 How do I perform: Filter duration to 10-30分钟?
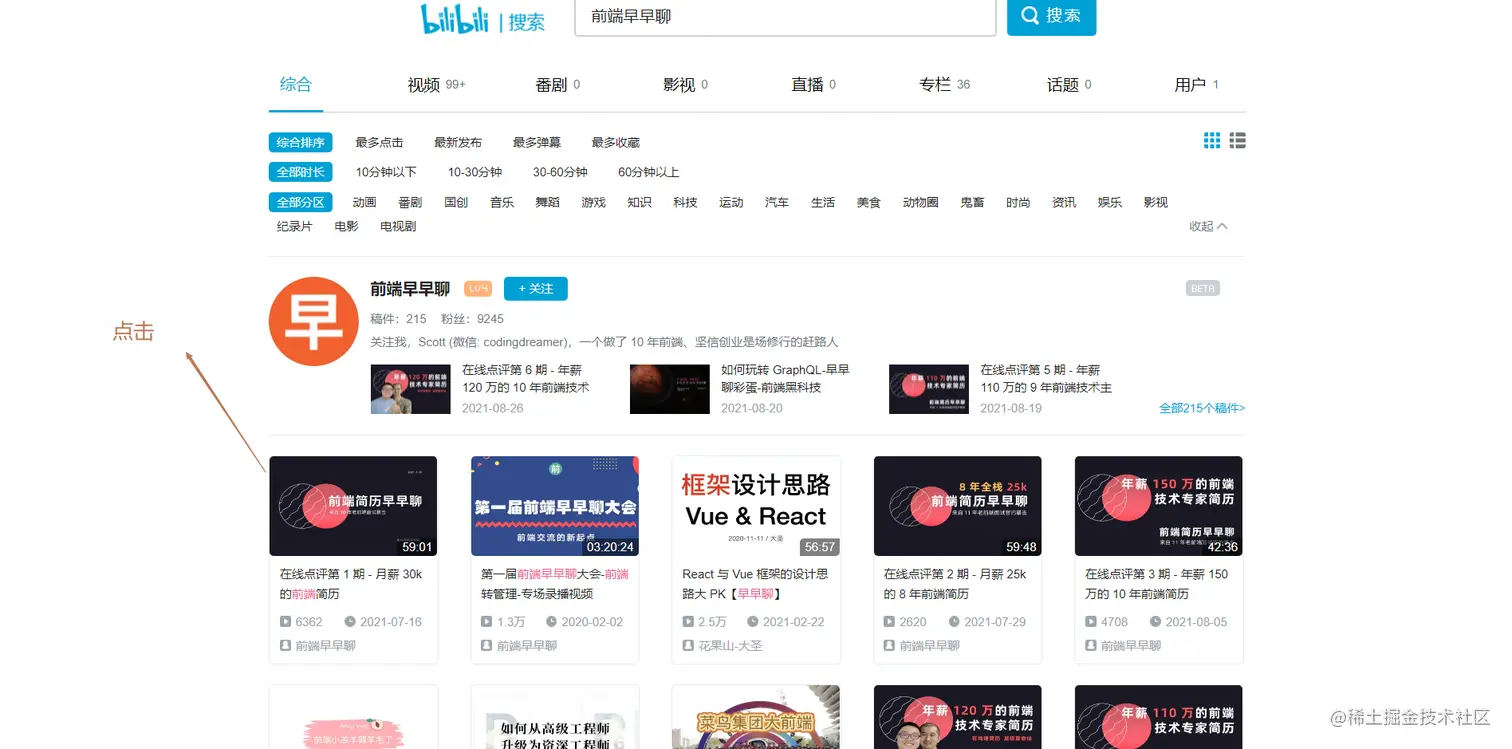pos(475,172)
